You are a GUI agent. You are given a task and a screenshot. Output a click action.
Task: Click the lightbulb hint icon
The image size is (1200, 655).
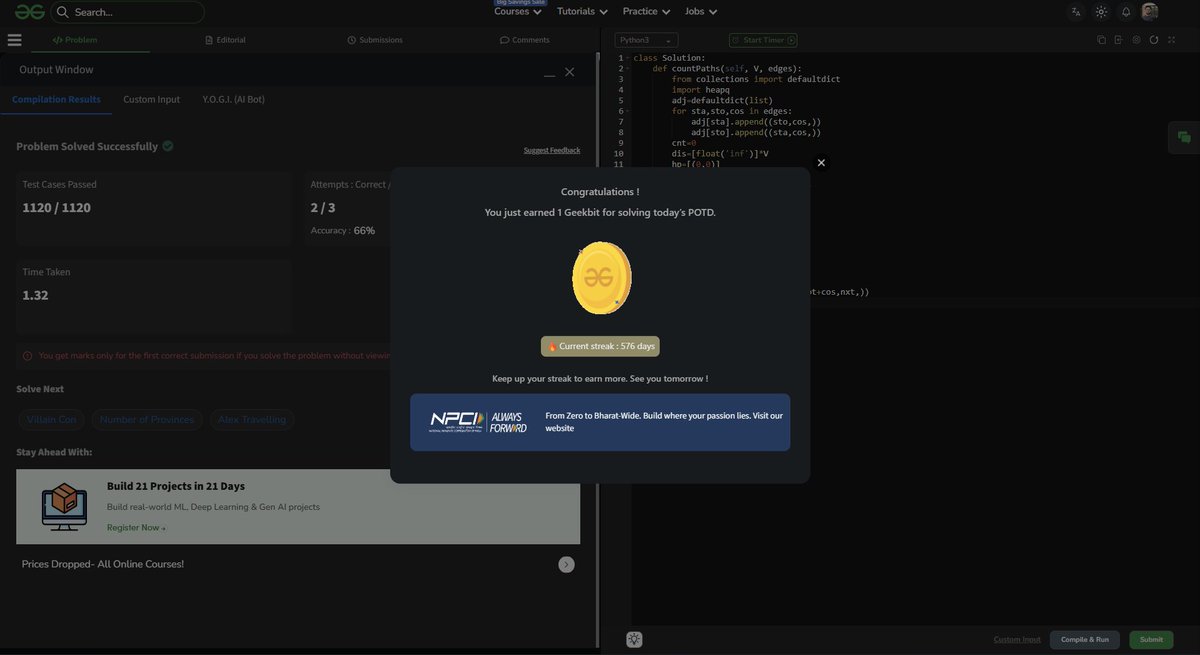pos(634,640)
